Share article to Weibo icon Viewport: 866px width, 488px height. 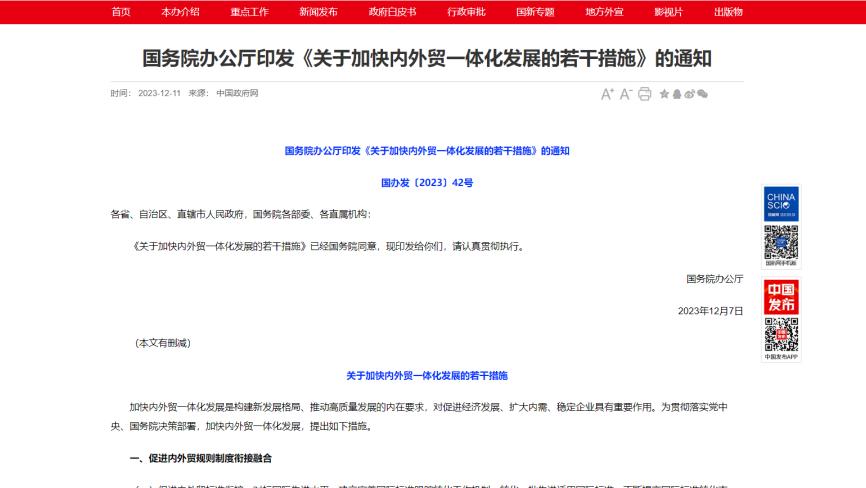(689, 94)
